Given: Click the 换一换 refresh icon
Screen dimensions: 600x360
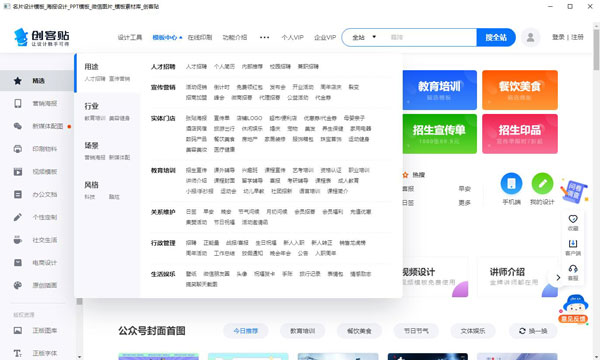Looking at the screenshot, I should coord(522,331).
